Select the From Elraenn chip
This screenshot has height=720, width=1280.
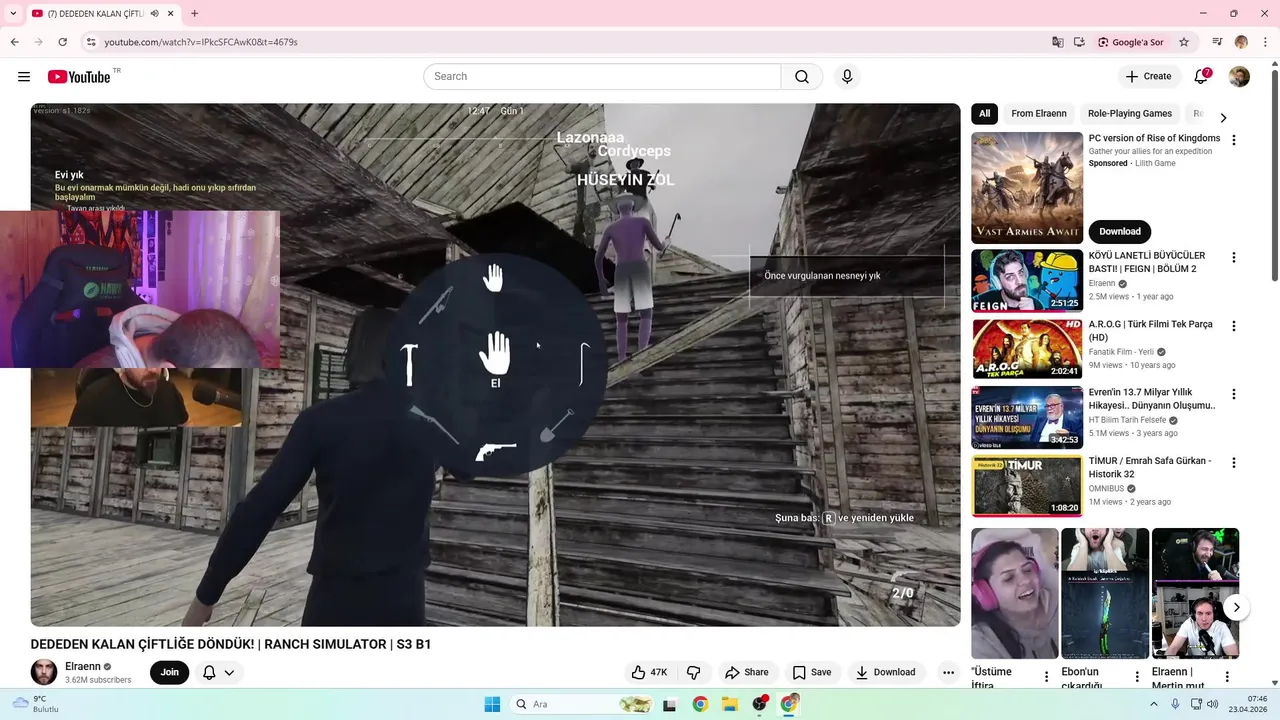coord(1039,114)
